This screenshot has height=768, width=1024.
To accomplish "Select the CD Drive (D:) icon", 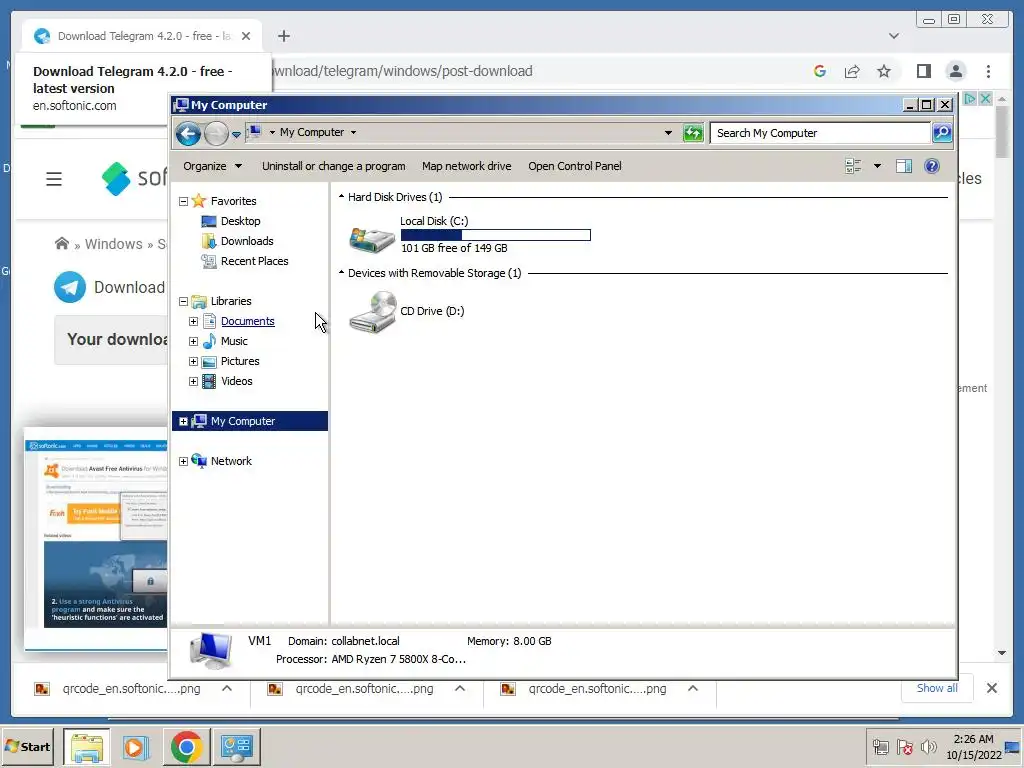I will (x=372, y=312).
